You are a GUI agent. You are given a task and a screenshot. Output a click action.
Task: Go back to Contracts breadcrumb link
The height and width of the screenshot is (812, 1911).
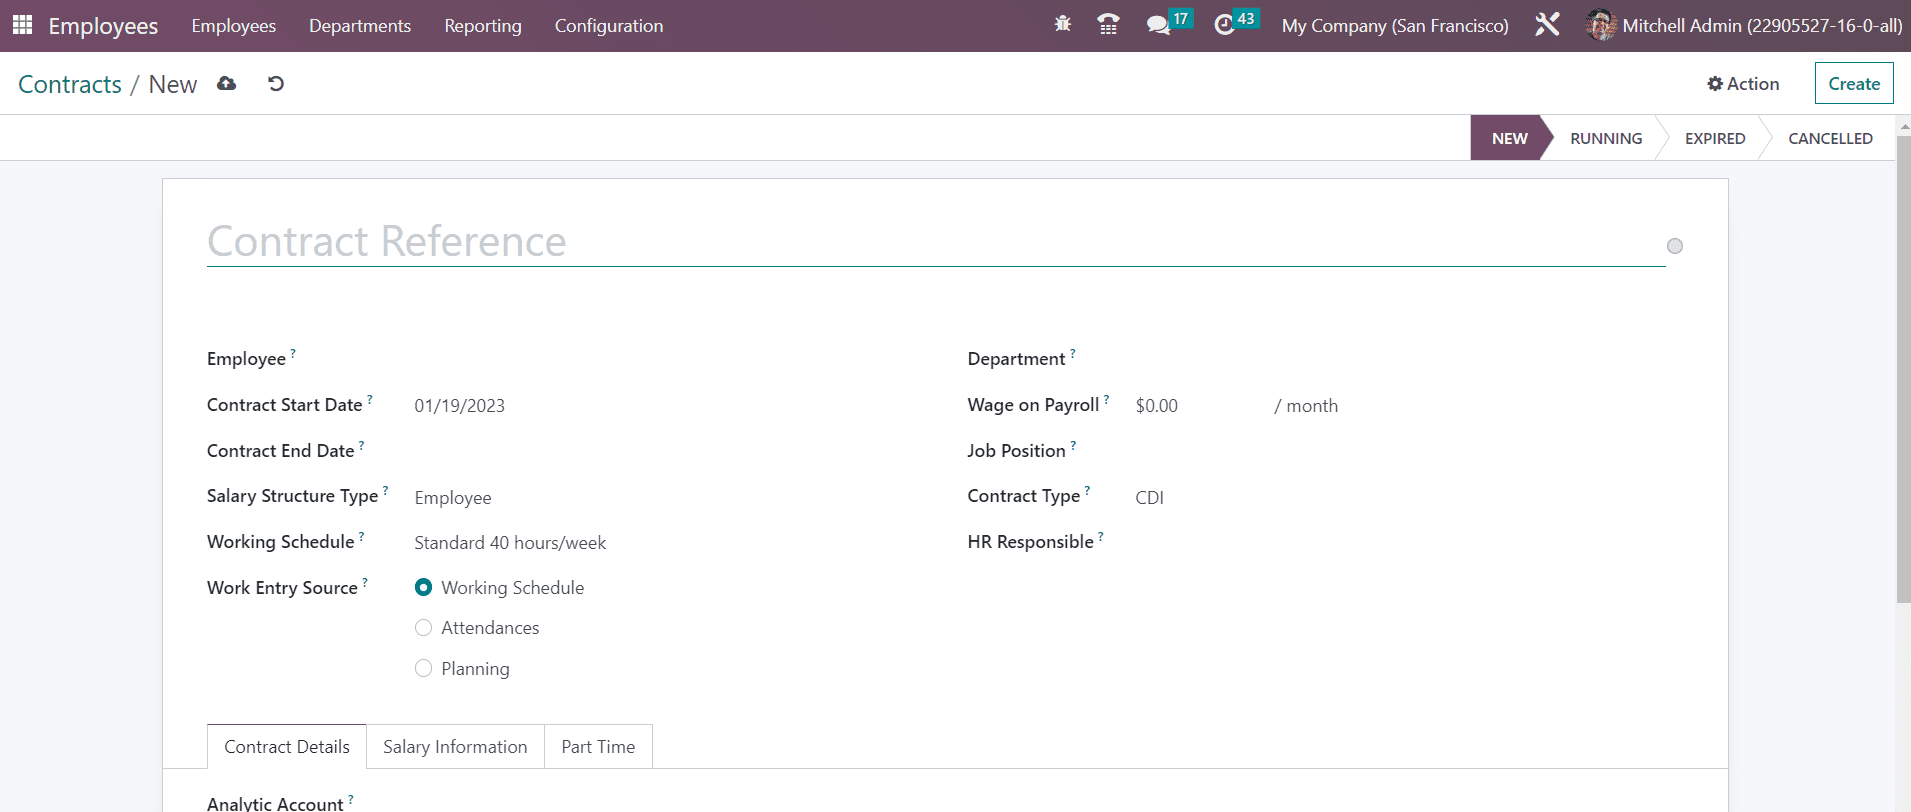(70, 85)
